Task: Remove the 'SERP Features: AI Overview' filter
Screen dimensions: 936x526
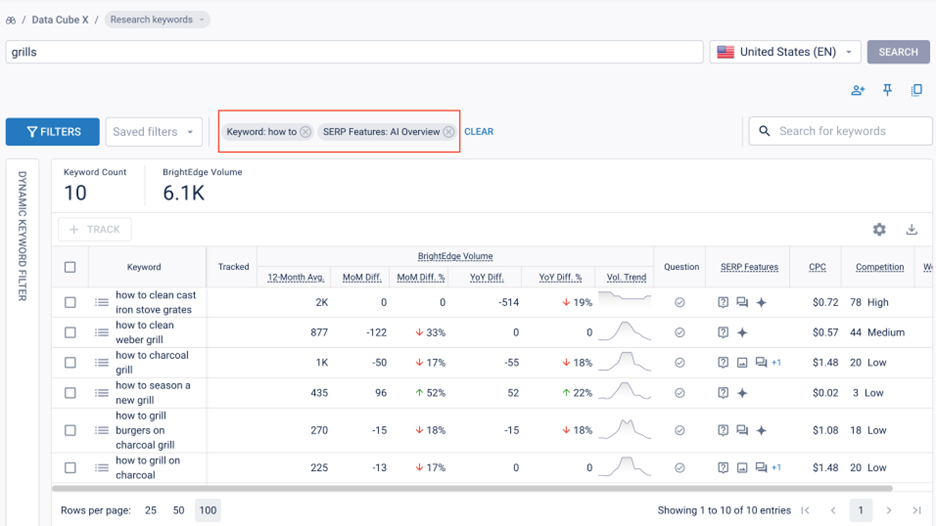Action: [x=449, y=132]
